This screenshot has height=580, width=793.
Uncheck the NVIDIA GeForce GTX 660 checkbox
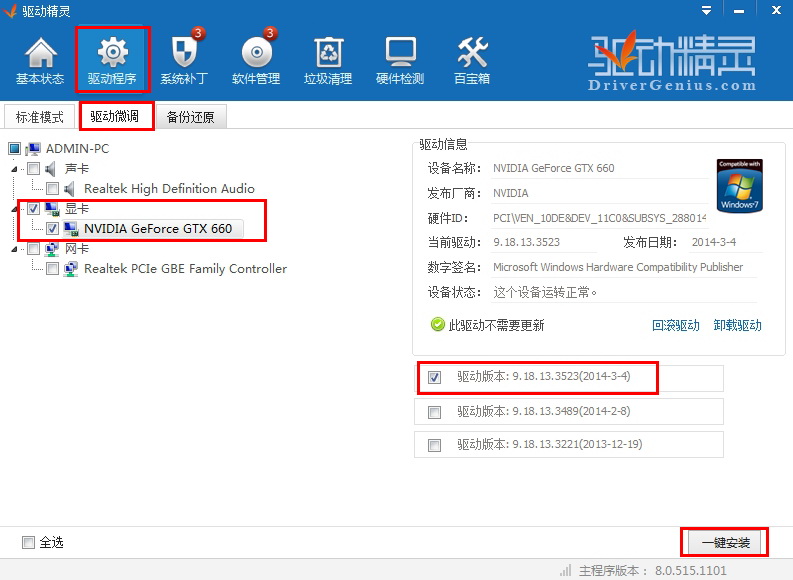tap(52, 229)
